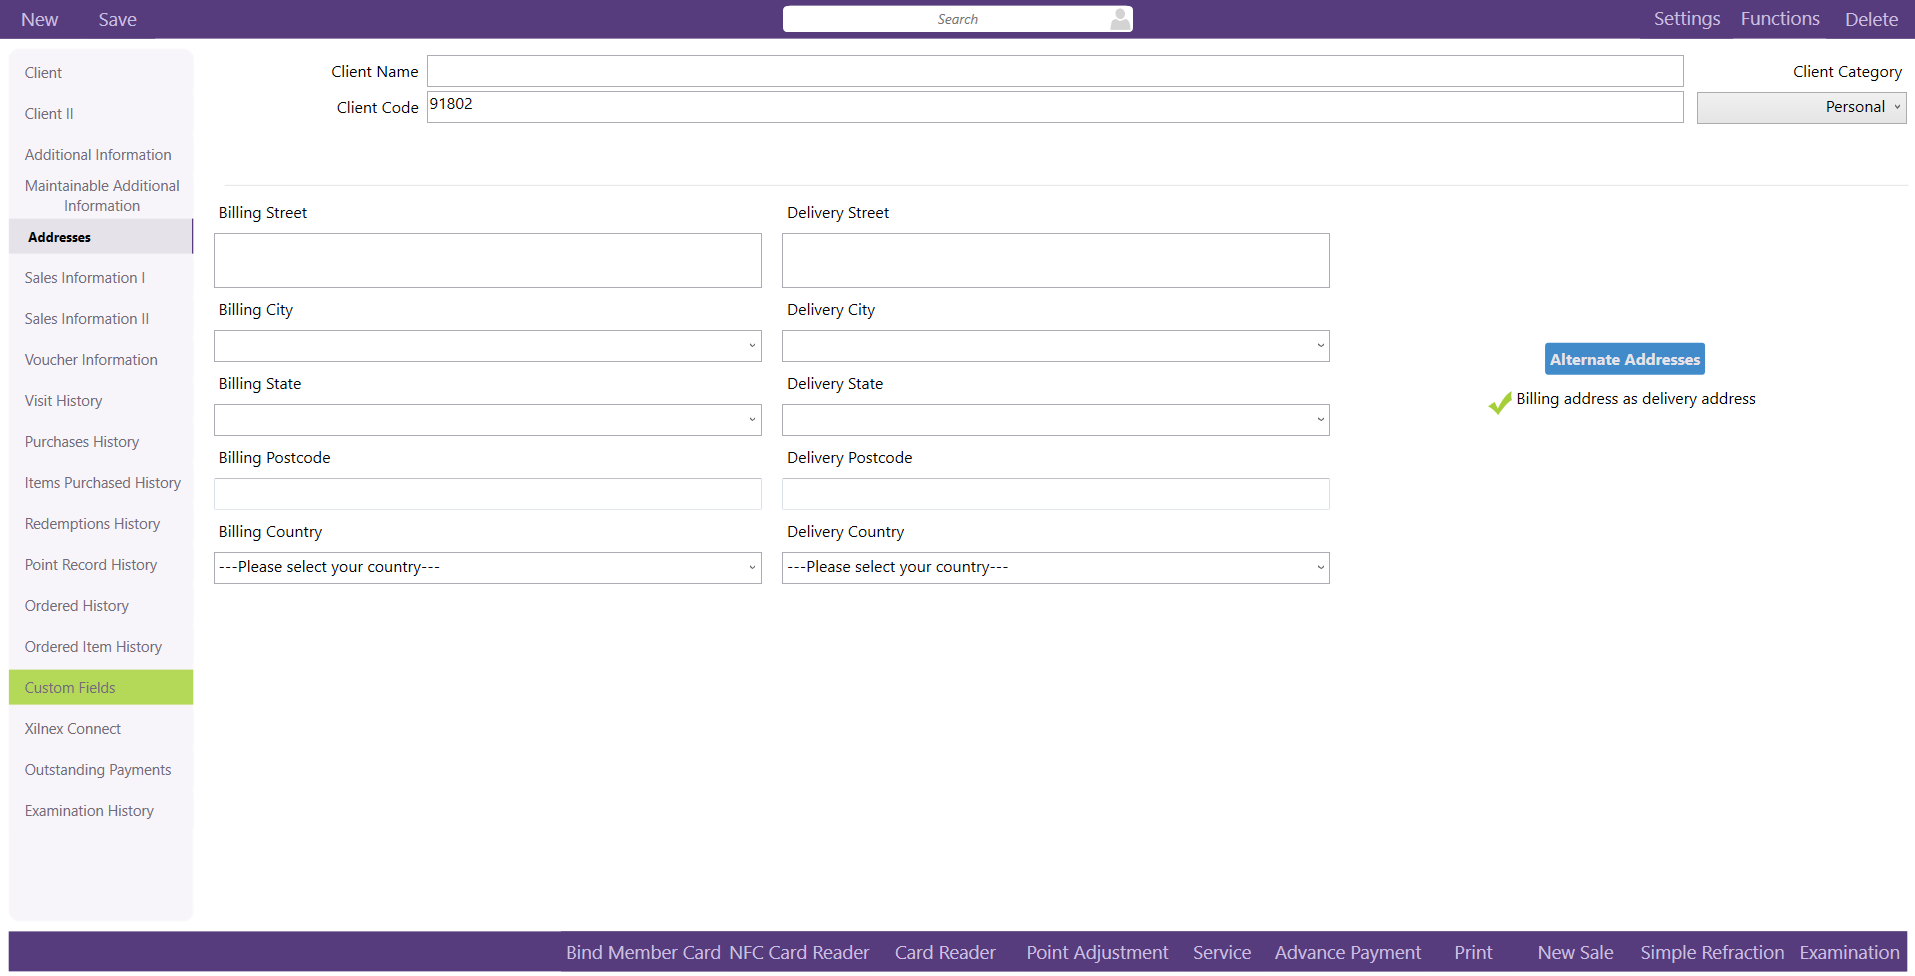Switch to the Custom Fields tab
The height and width of the screenshot is (976, 1915).
[70, 688]
